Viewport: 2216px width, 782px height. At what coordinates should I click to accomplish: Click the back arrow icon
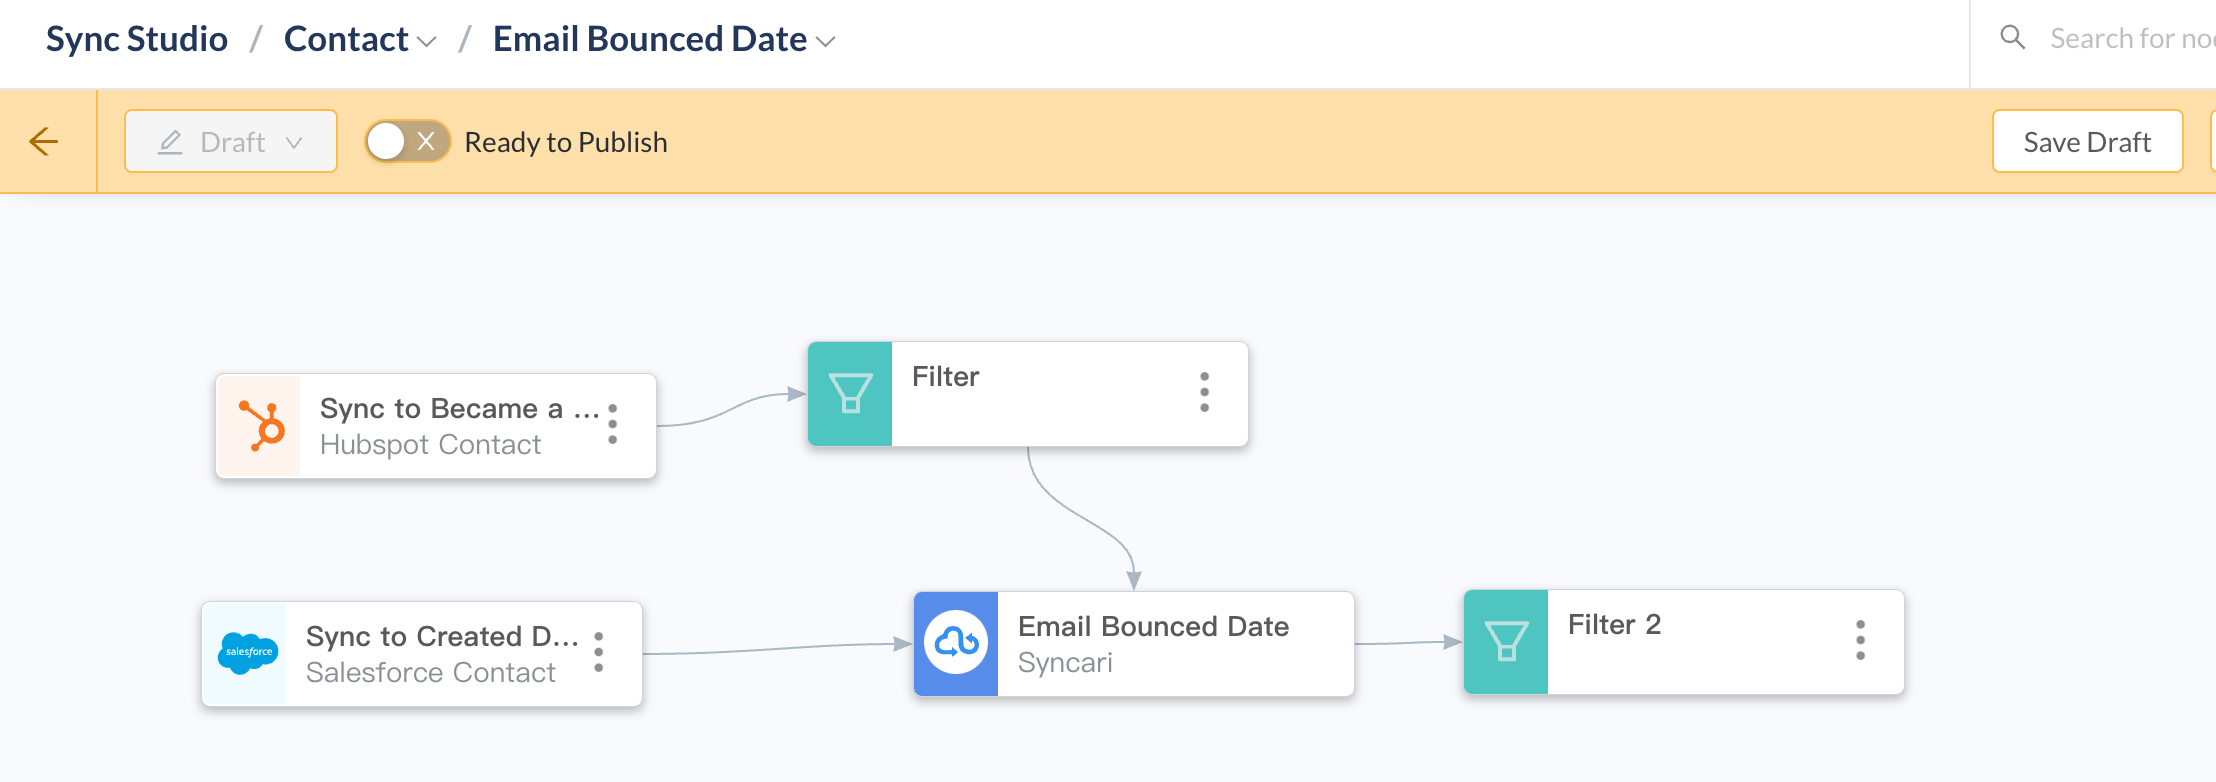tap(44, 141)
